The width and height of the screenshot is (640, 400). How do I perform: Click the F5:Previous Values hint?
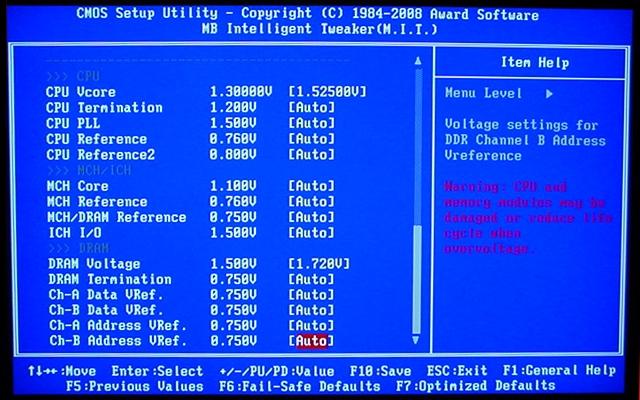[135, 386]
